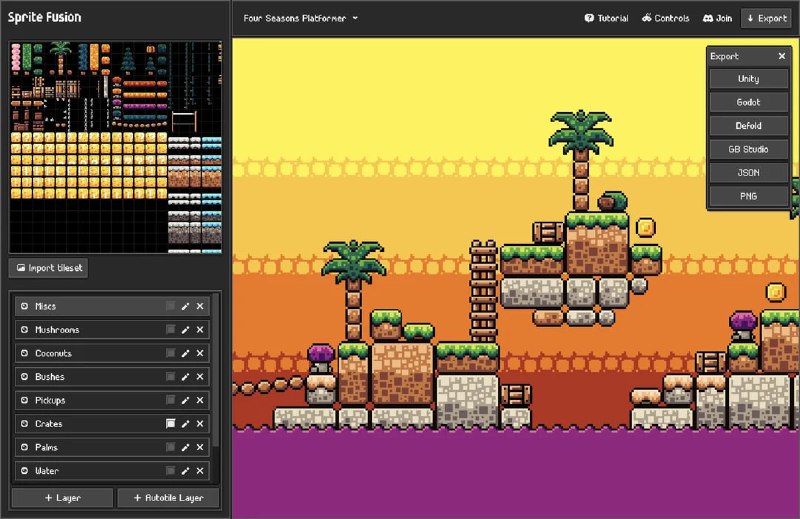This screenshot has width=800, height=519.
Task: Rename the Bushes layer via pencil
Action: (x=185, y=377)
